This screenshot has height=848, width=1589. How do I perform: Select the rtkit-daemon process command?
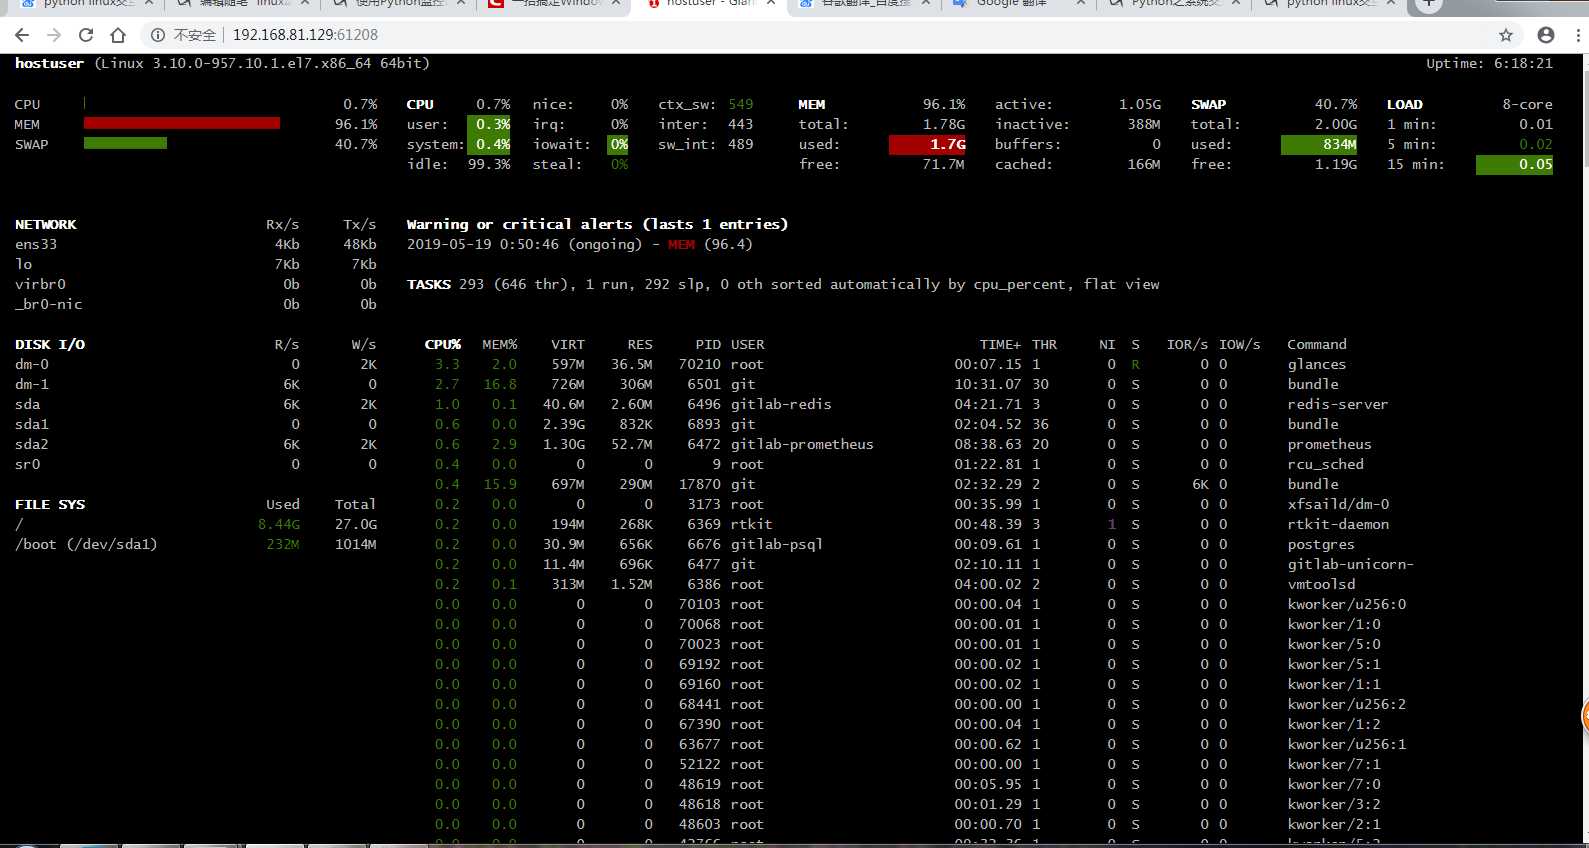tap(1338, 524)
